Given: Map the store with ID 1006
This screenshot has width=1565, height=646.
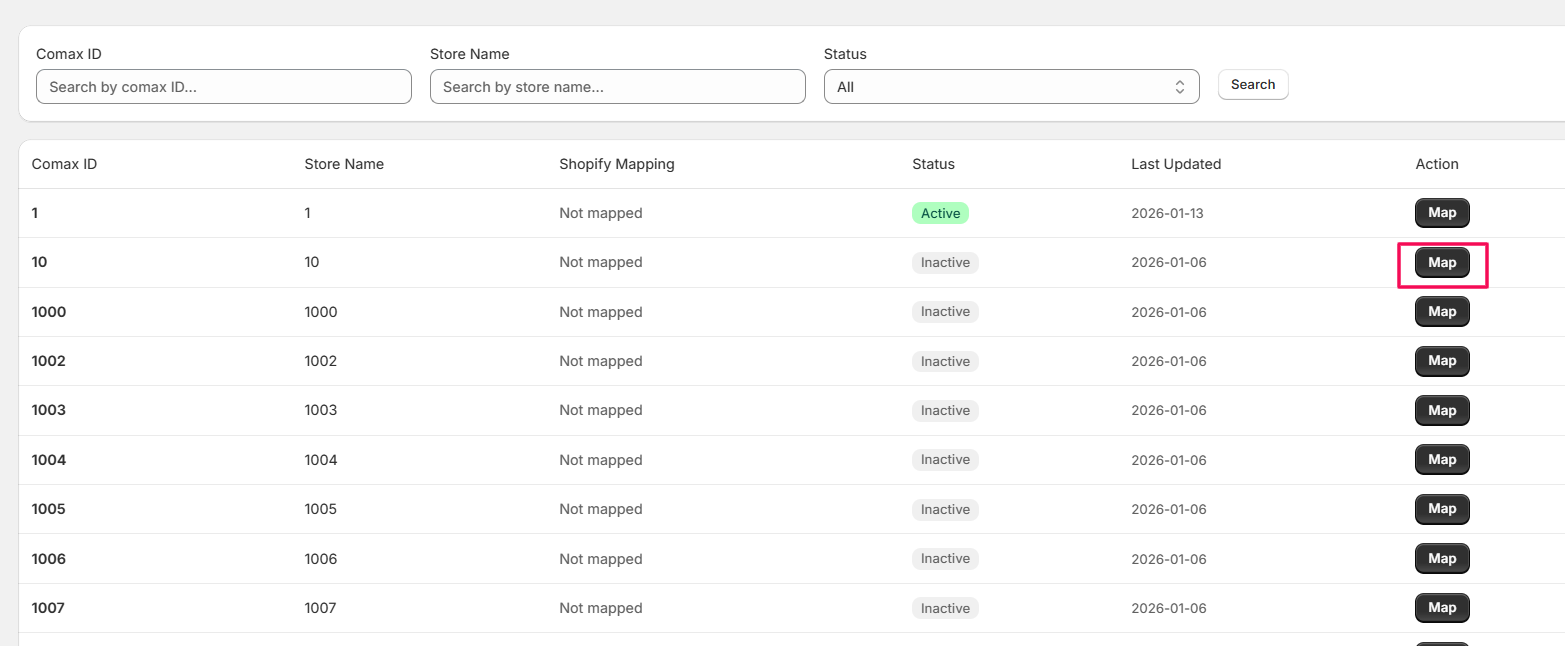Looking at the screenshot, I should [x=1441, y=559].
